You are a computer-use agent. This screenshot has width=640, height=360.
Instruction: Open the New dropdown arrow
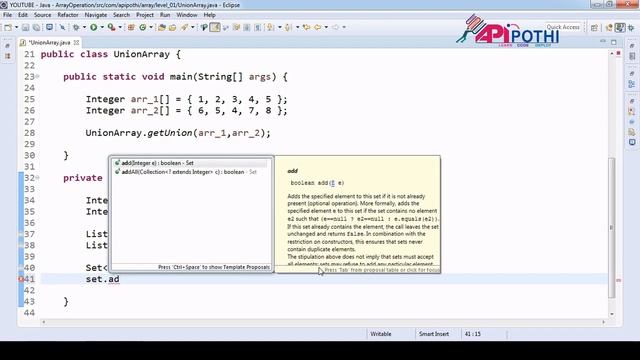coord(16,27)
